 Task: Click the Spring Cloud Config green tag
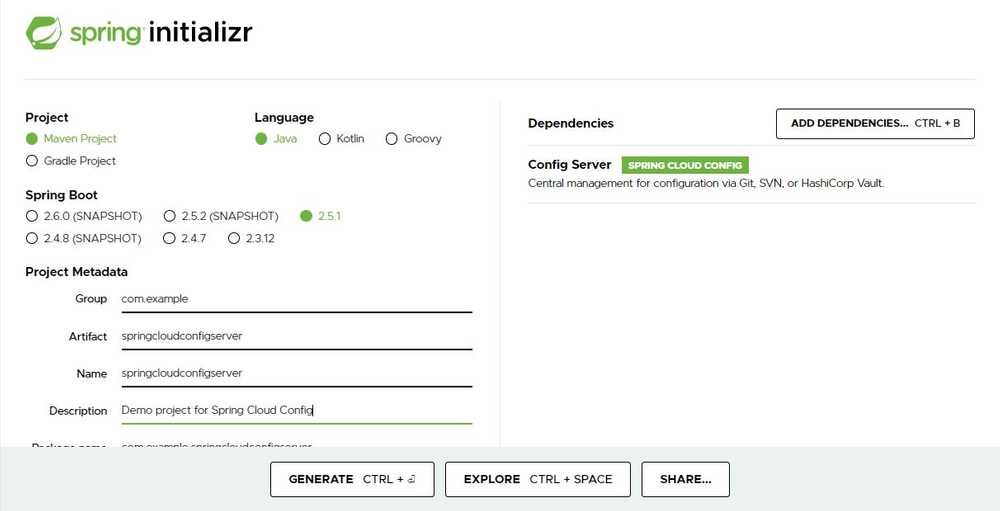point(685,165)
